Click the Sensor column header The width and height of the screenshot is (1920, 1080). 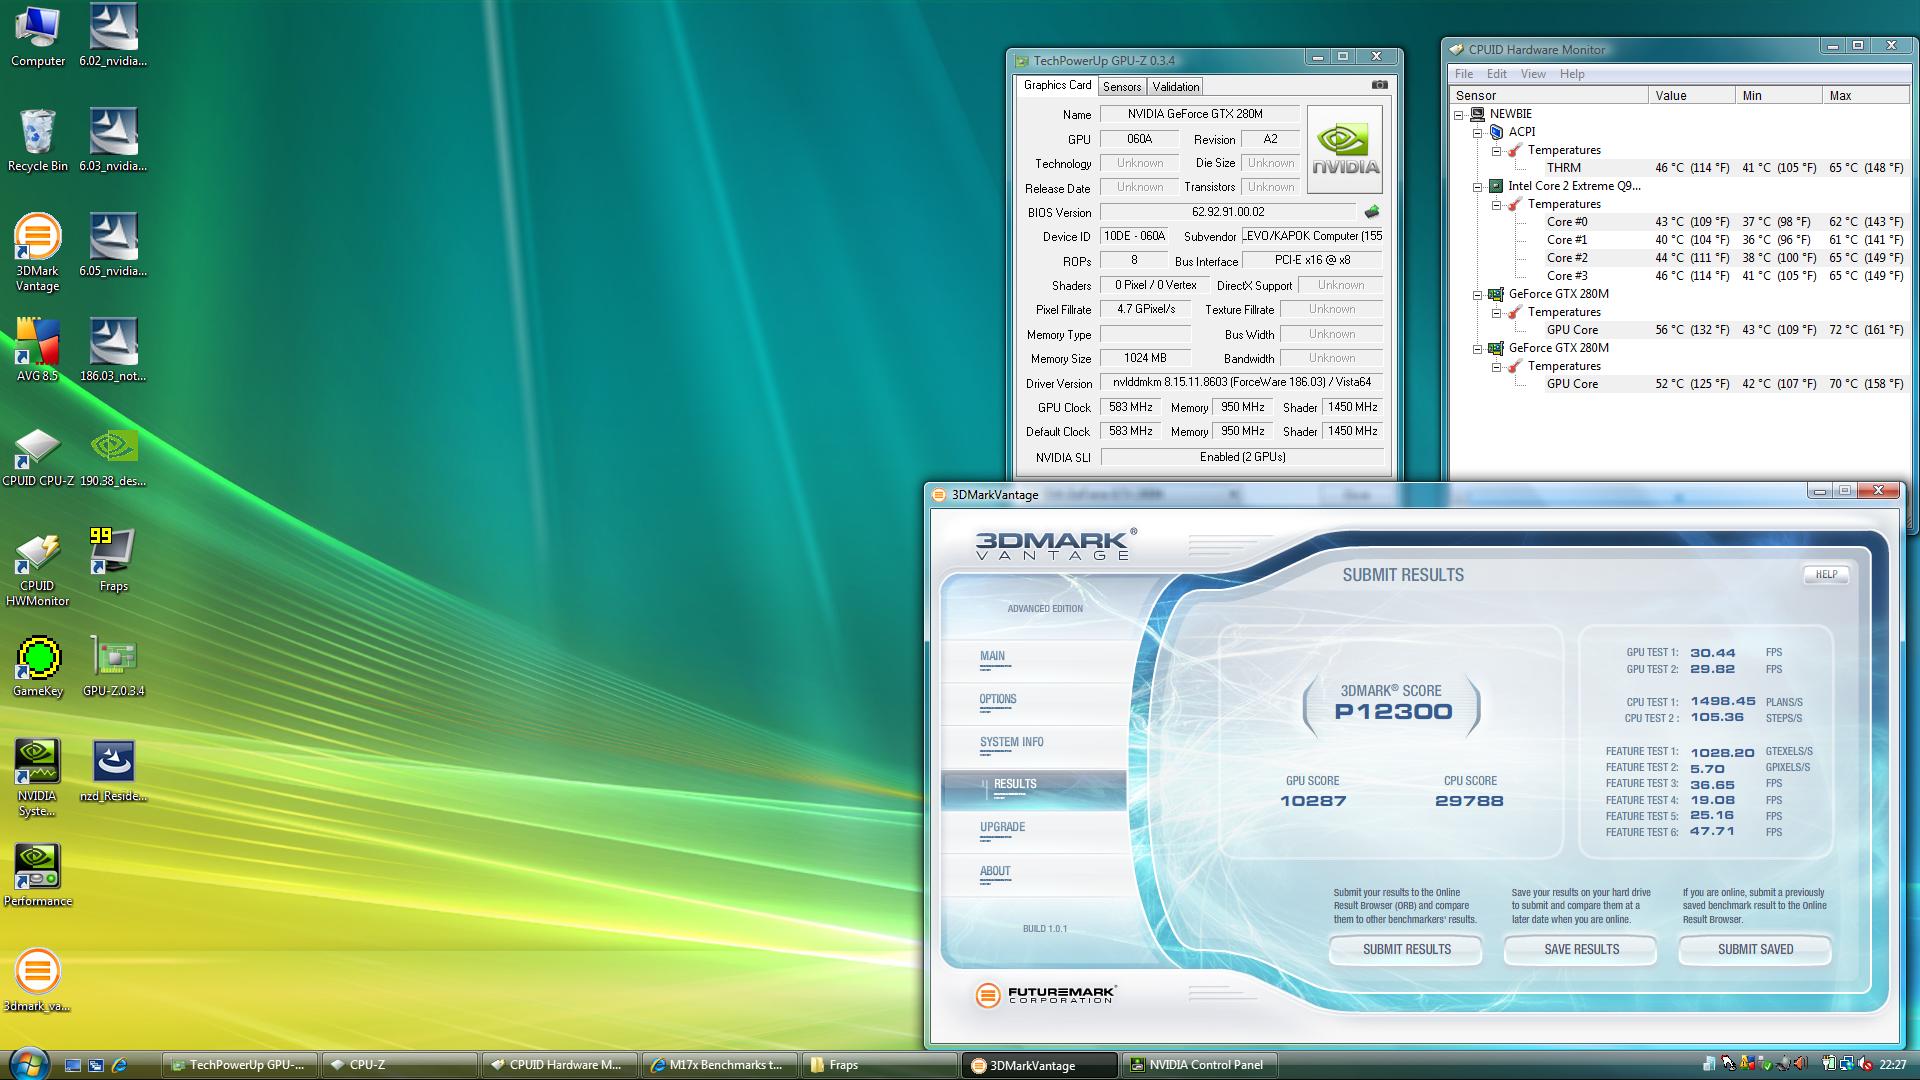[x=1548, y=96]
